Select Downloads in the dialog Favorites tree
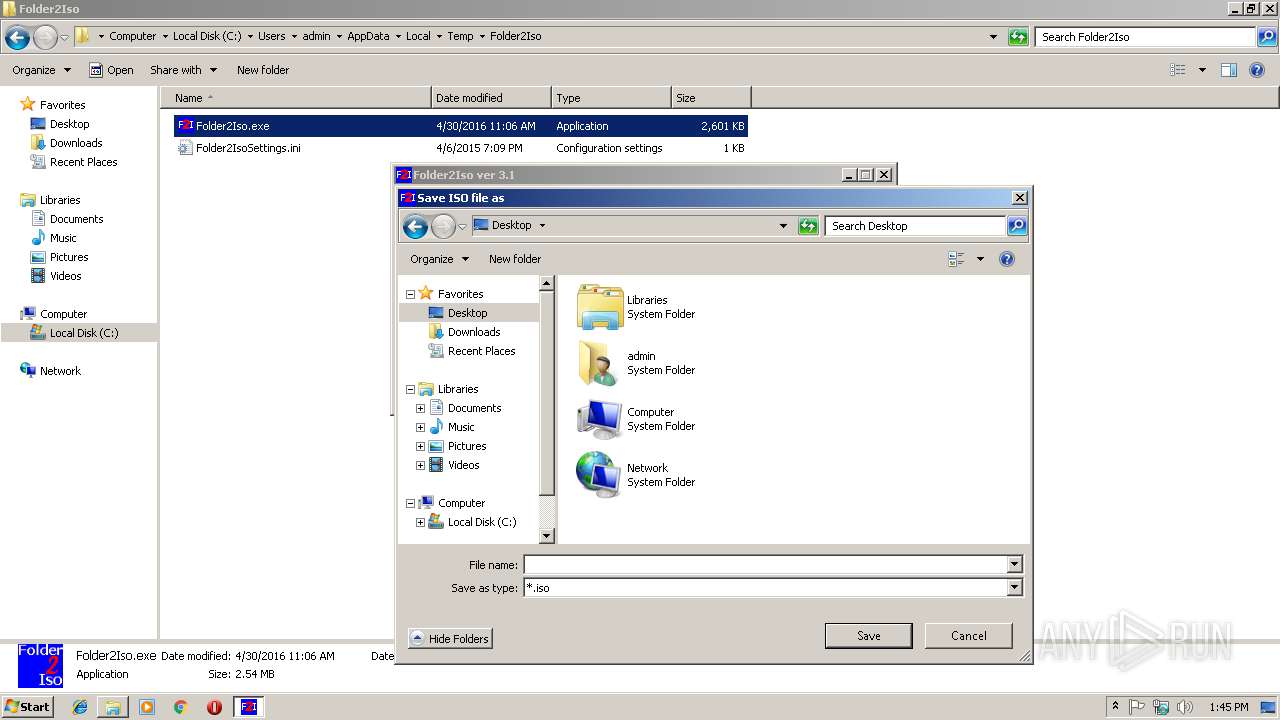 coord(474,332)
